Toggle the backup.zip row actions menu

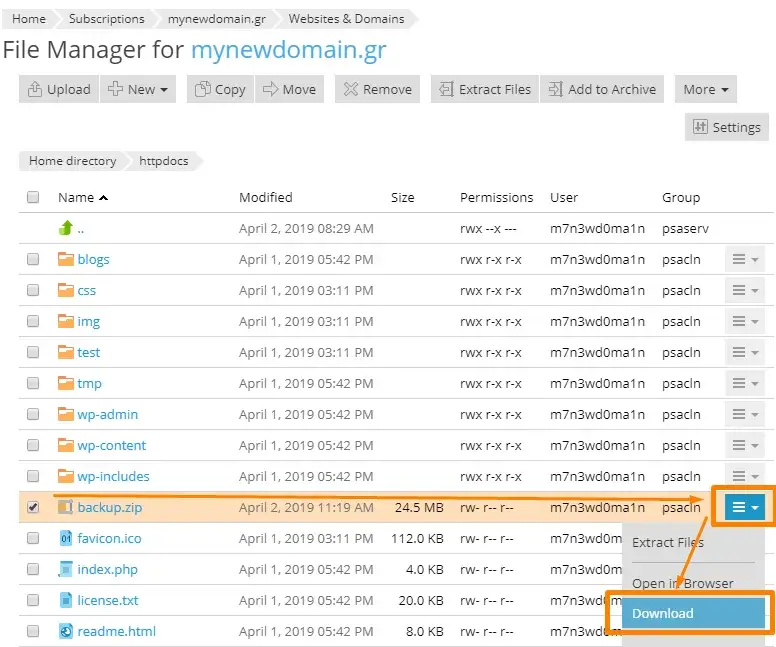pos(745,507)
